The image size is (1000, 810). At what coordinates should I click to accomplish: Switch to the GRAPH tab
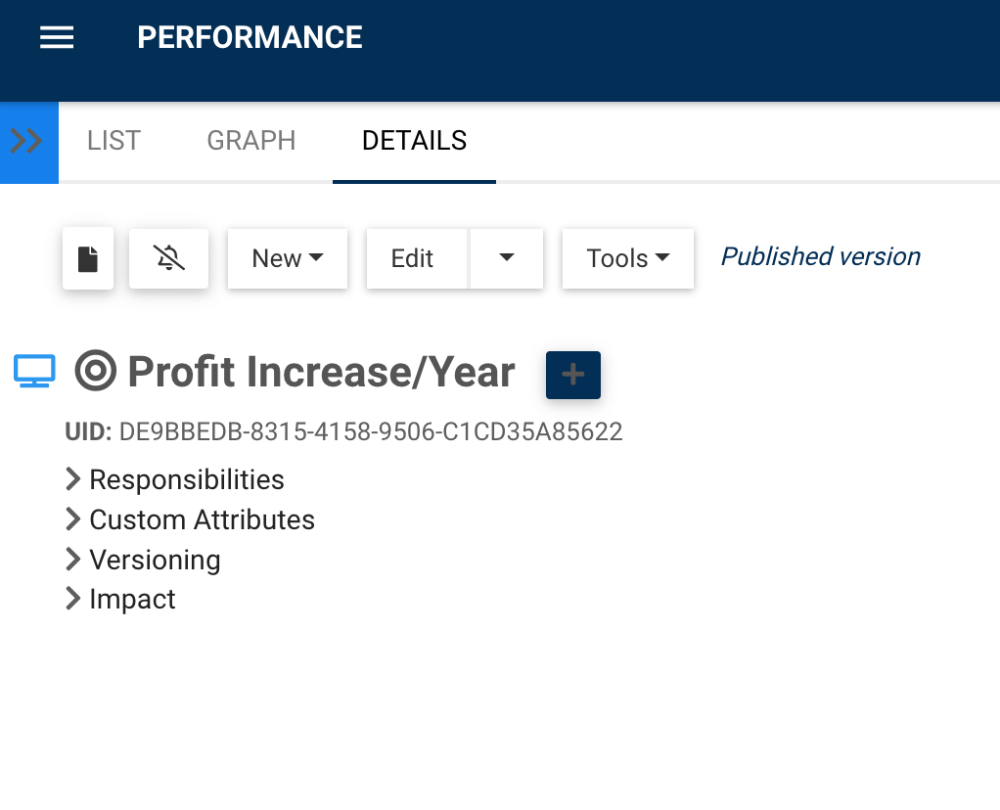point(251,141)
